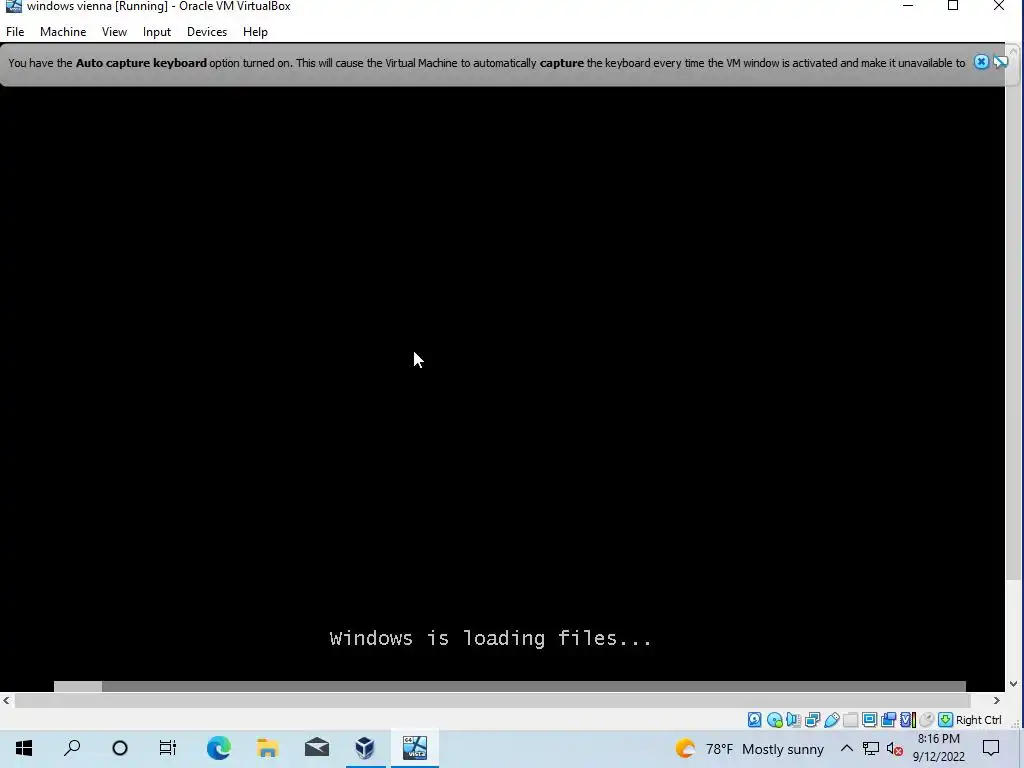Open the clock showing 8:16 PM
Screen dimensions: 1024x768
click(x=938, y=748)
